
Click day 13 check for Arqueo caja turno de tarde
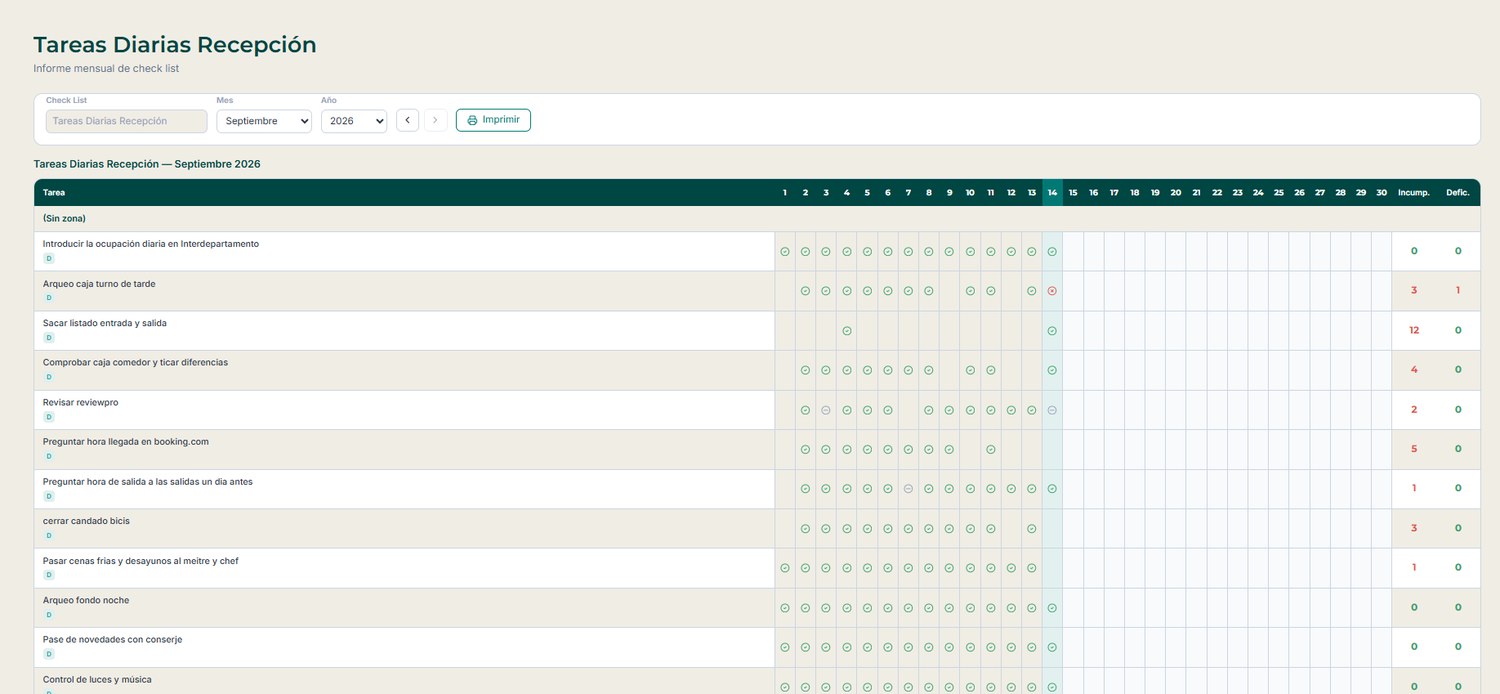[1032, 291]
